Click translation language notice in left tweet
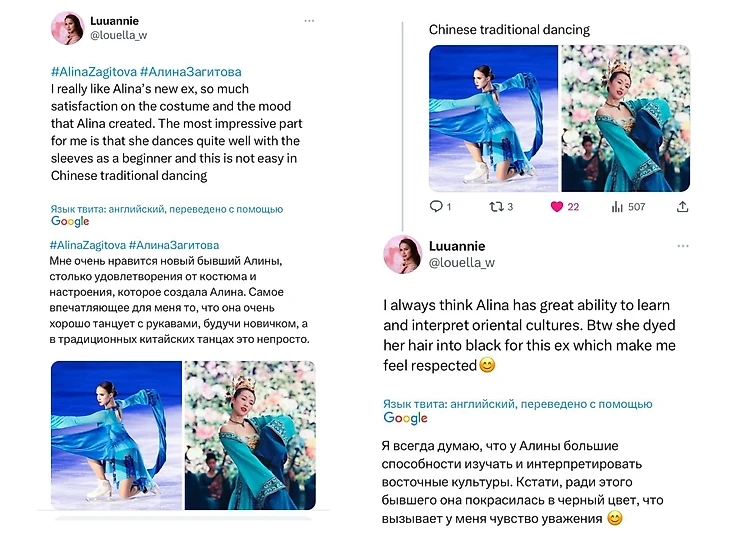Image resolution: width=730 pixels, height=548 pixels. [166, 209]
